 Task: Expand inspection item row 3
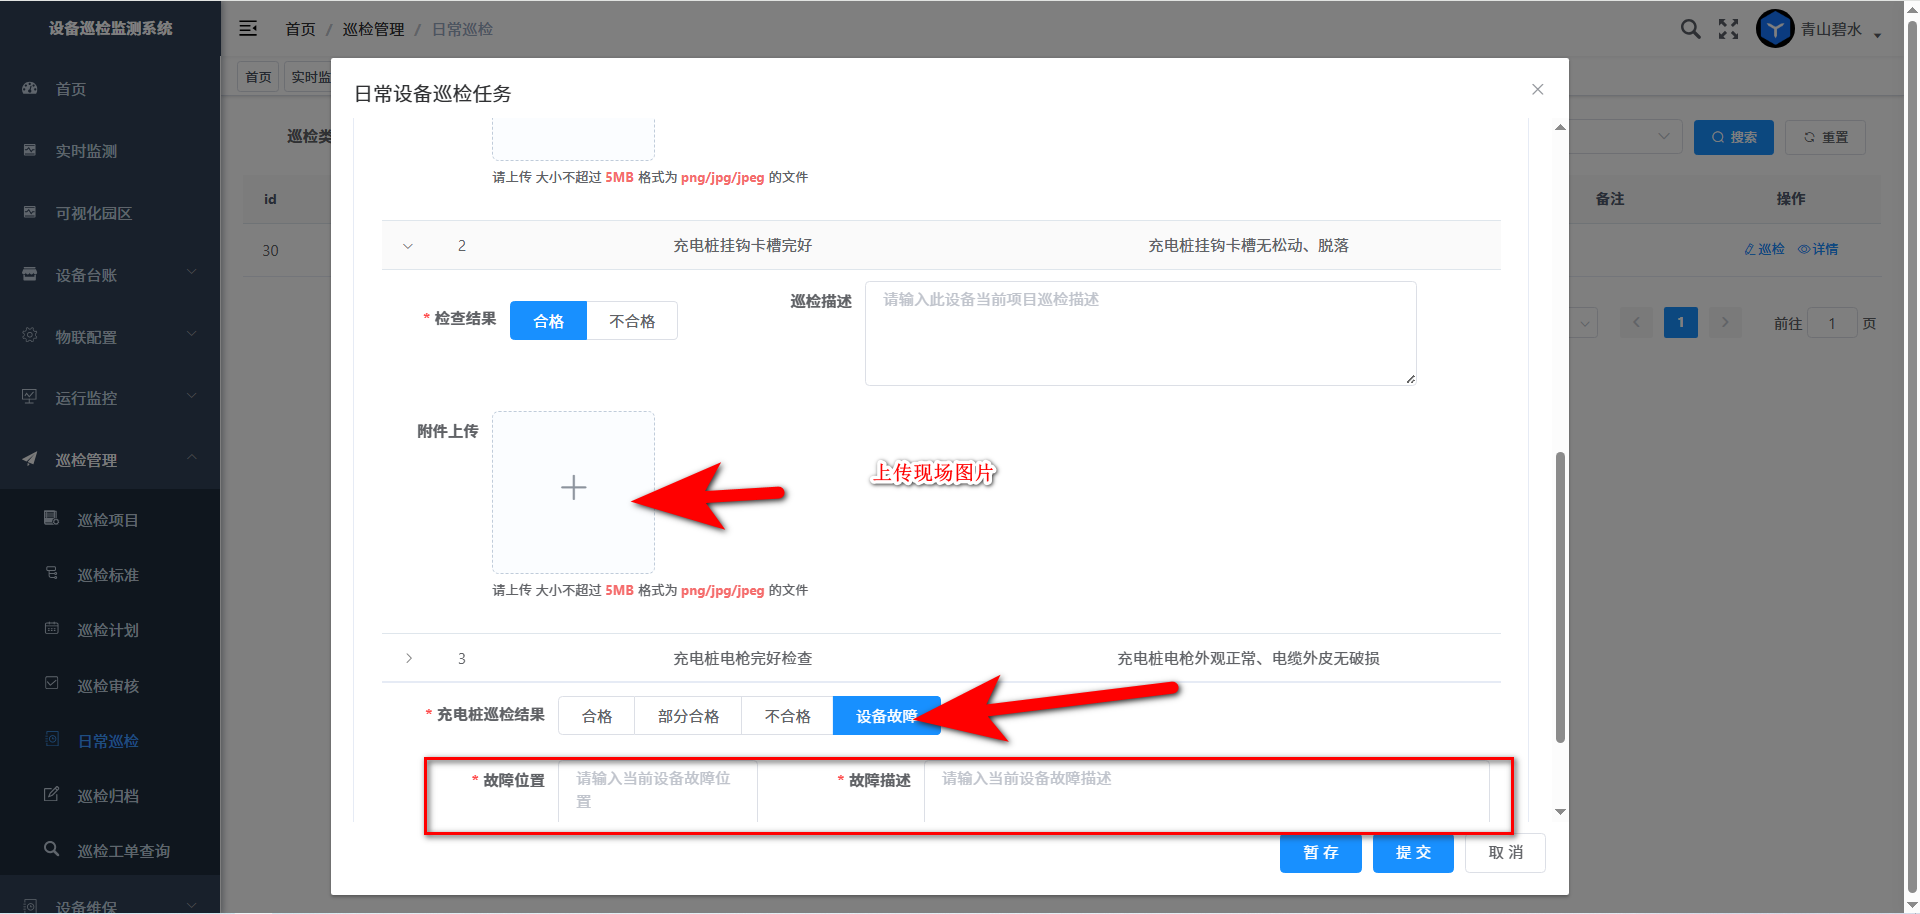(x=408, y=658)
